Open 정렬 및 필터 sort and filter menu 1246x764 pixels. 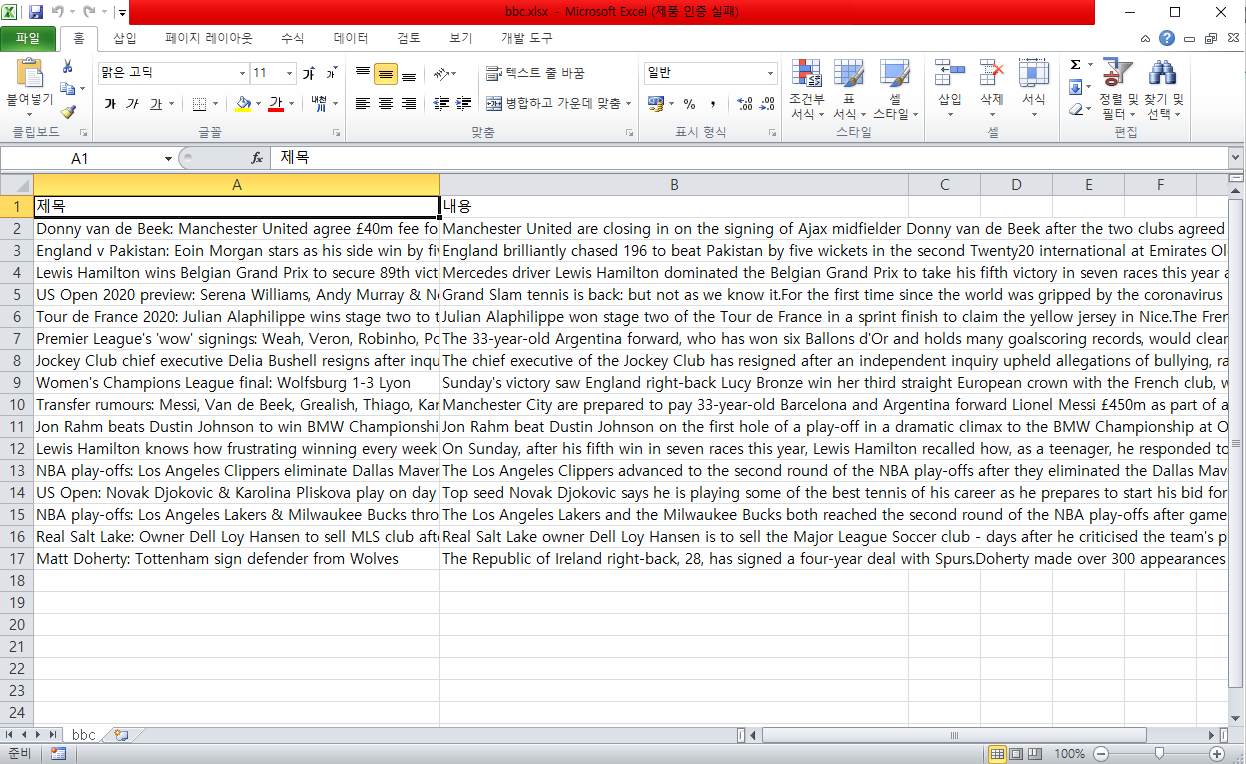click(1119, 89)
